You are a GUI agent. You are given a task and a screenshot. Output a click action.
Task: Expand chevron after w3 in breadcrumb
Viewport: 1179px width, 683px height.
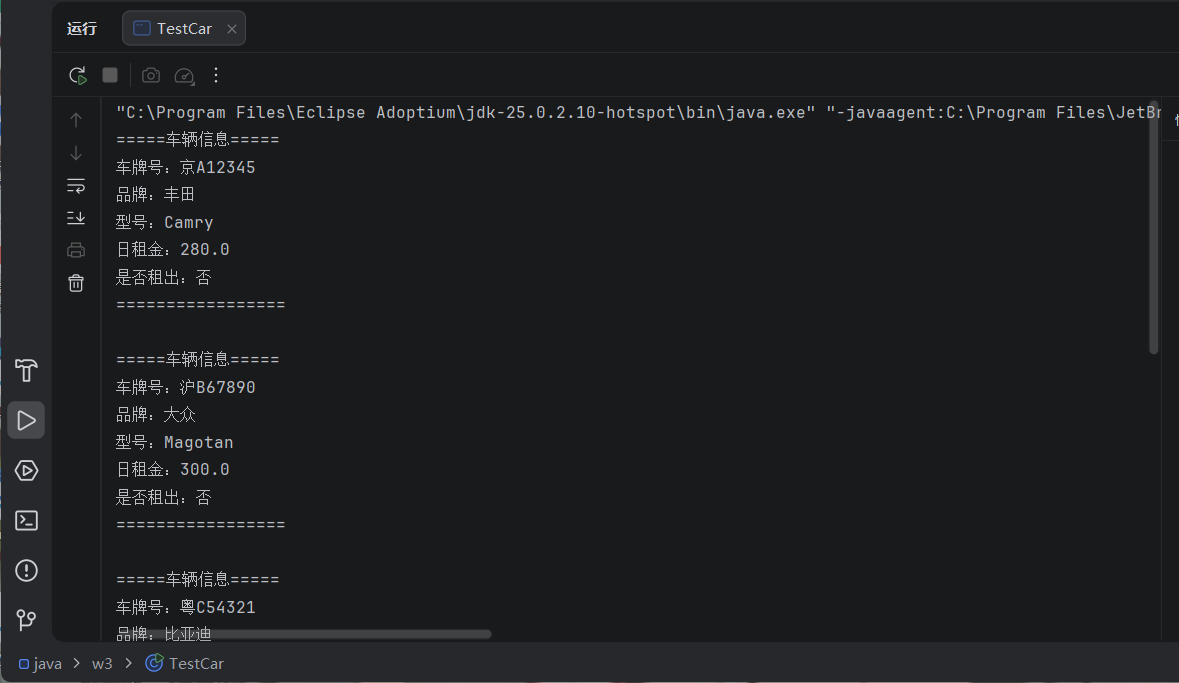pos(128,664)
